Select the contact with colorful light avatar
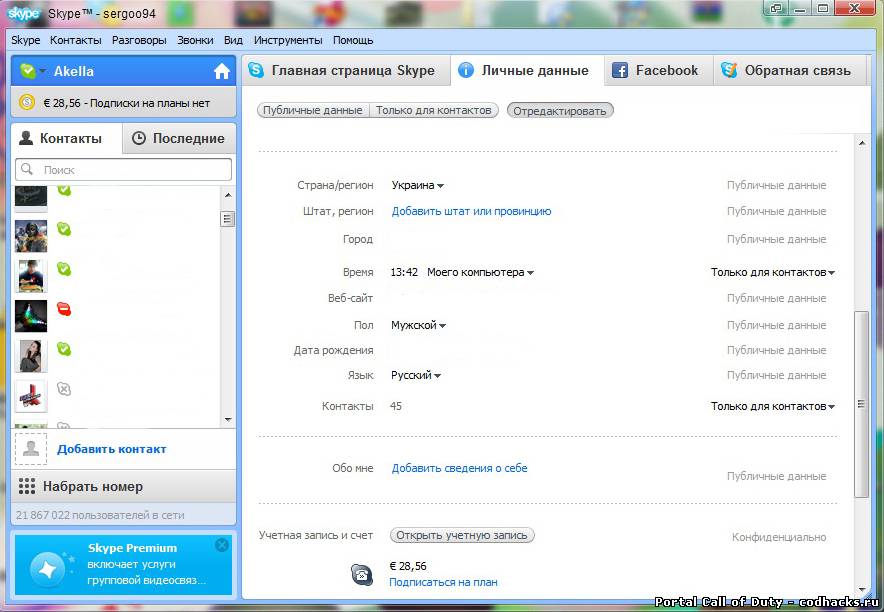884x612 pixels. 31,316
